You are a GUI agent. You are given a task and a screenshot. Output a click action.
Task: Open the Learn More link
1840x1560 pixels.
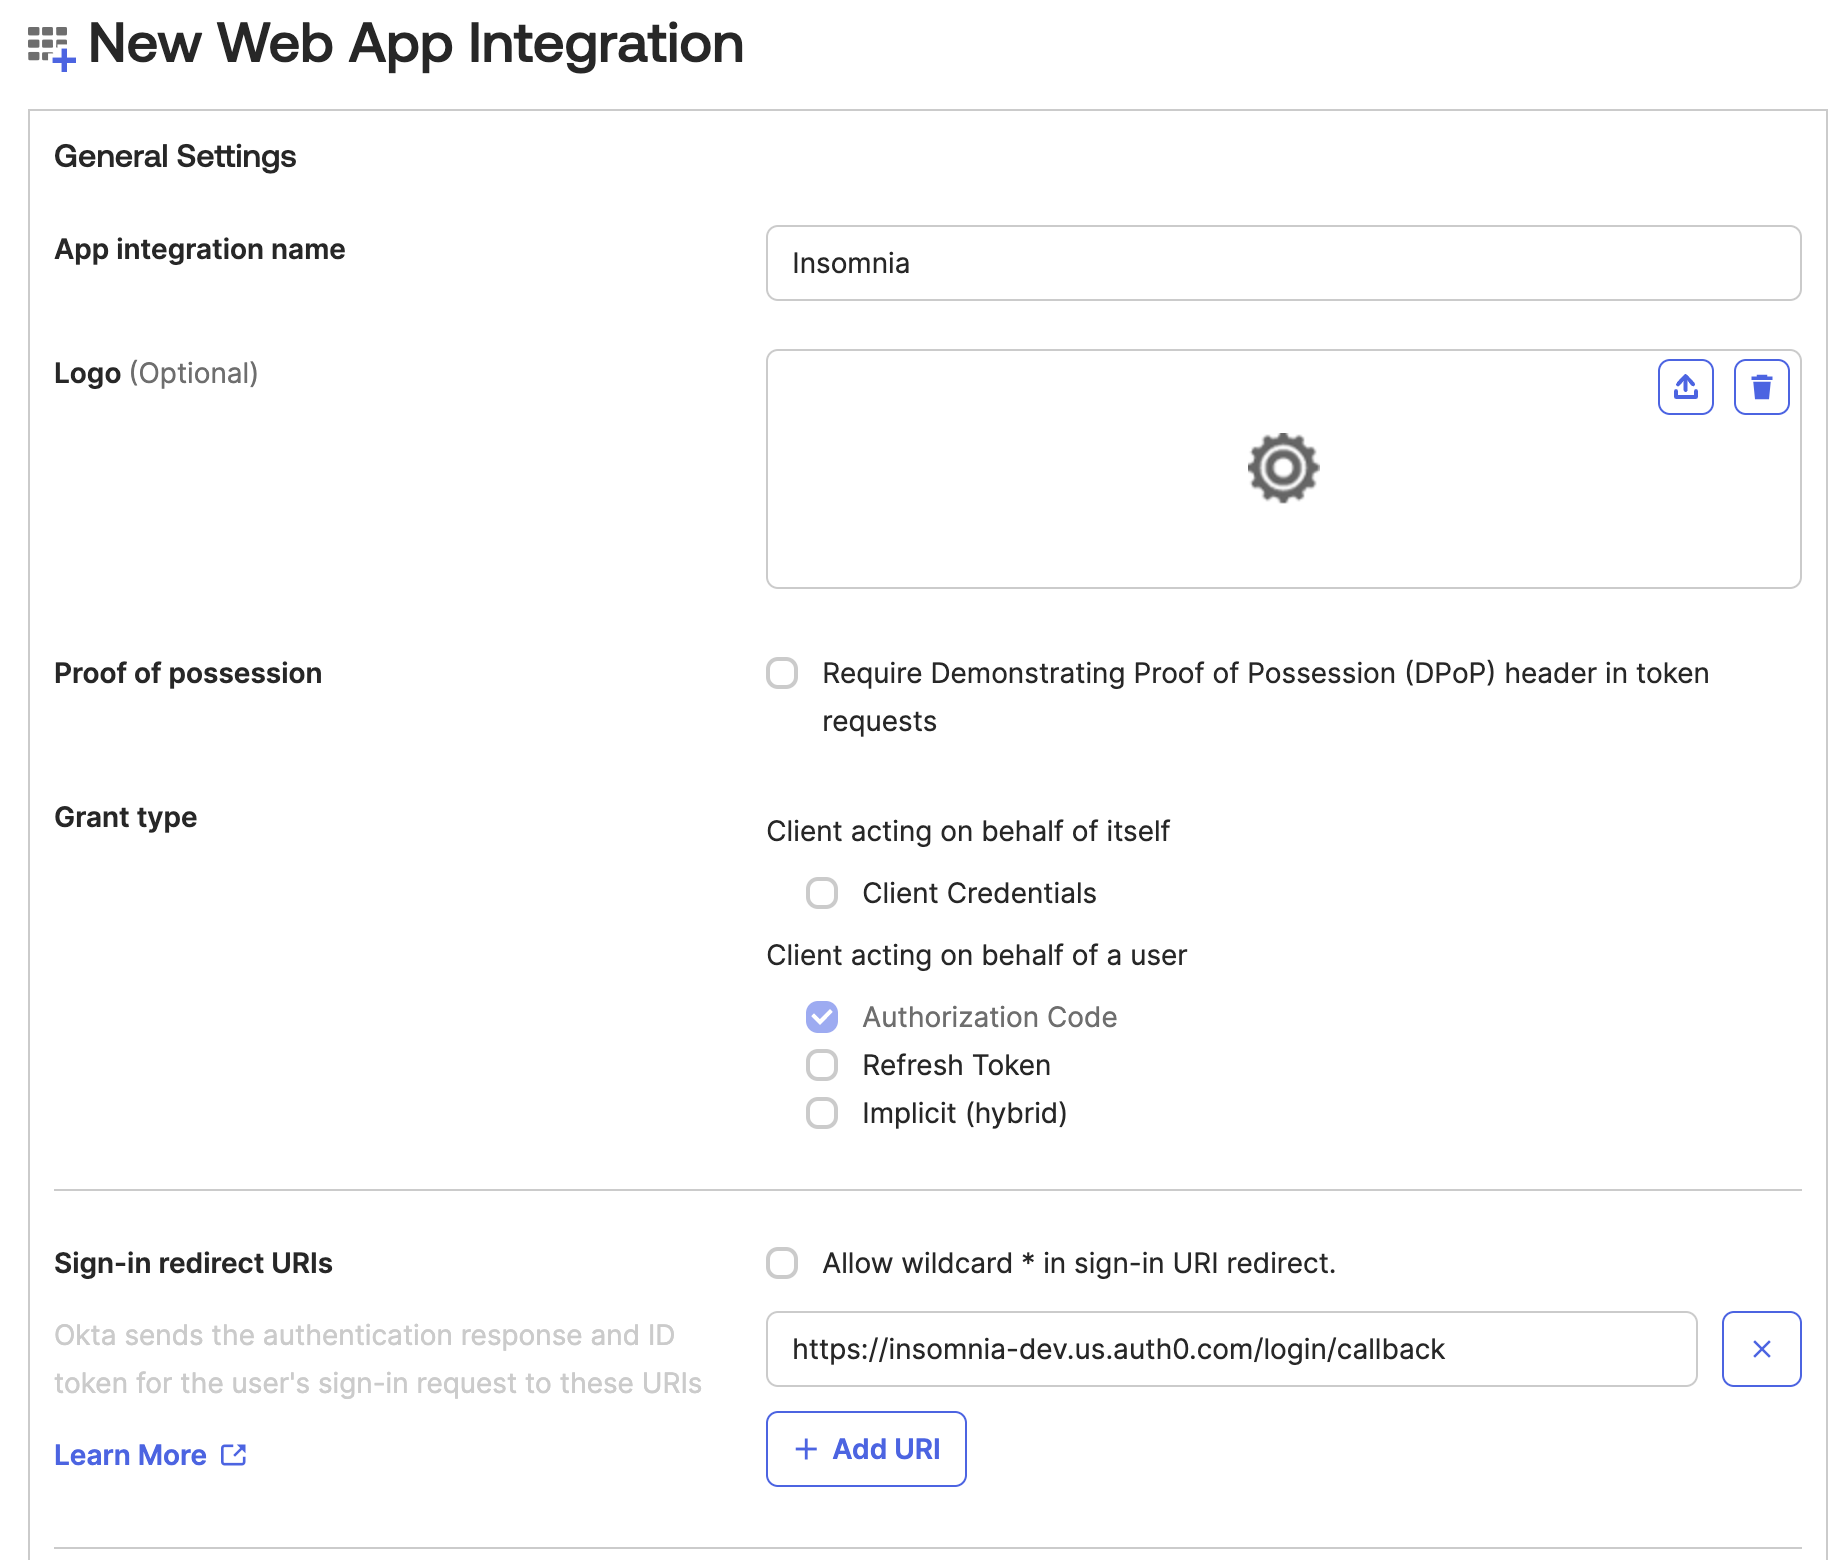[130, 1455]
